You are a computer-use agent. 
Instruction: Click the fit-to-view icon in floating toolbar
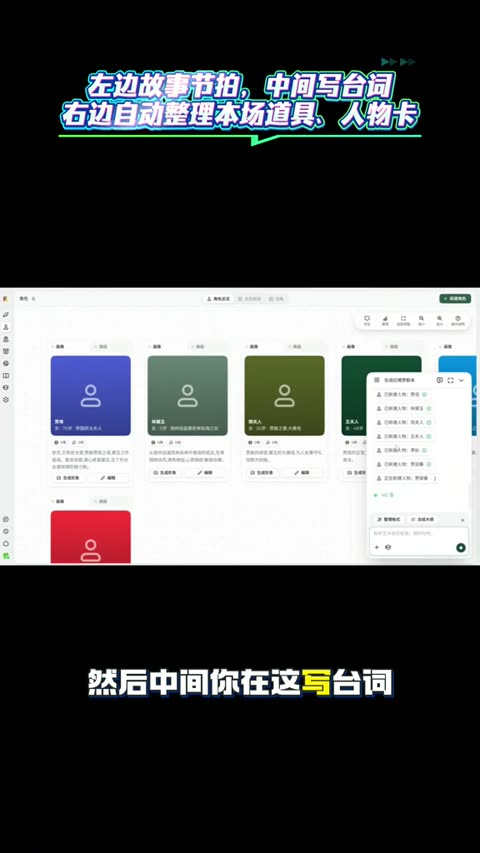point(403,320)
